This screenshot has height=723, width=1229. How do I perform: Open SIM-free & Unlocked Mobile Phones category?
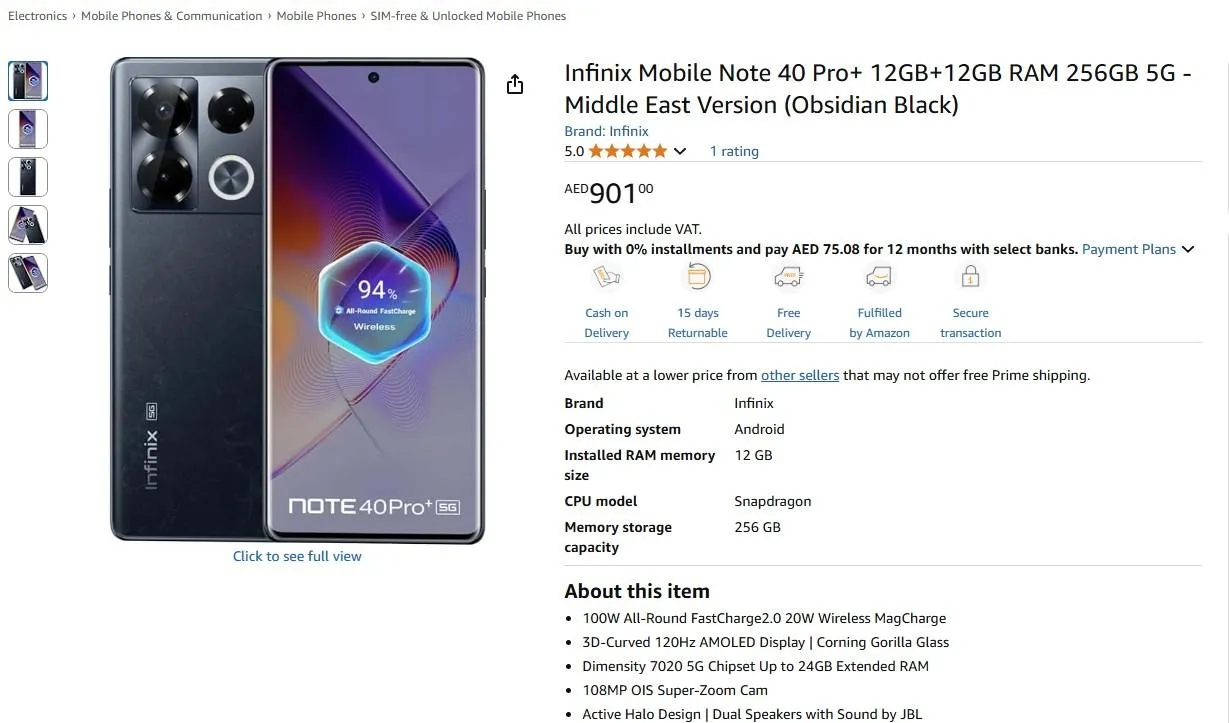468,15
